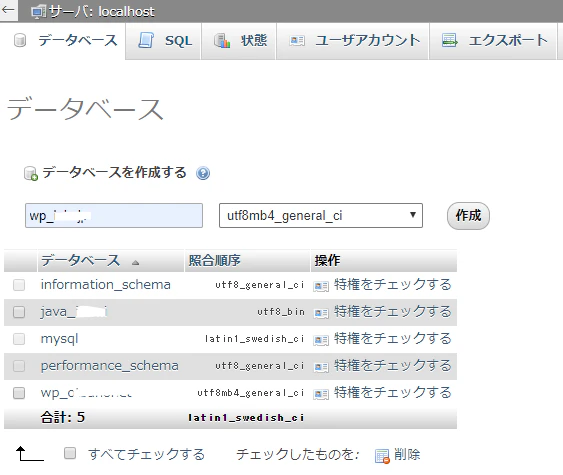Click the bold latin1_swedish_ci in total row

pos(246,418)
